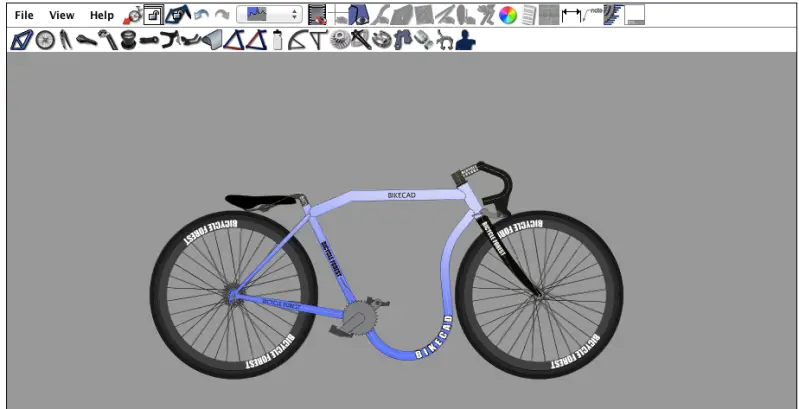Click the blue lug component icon

(x=403, y=40)
